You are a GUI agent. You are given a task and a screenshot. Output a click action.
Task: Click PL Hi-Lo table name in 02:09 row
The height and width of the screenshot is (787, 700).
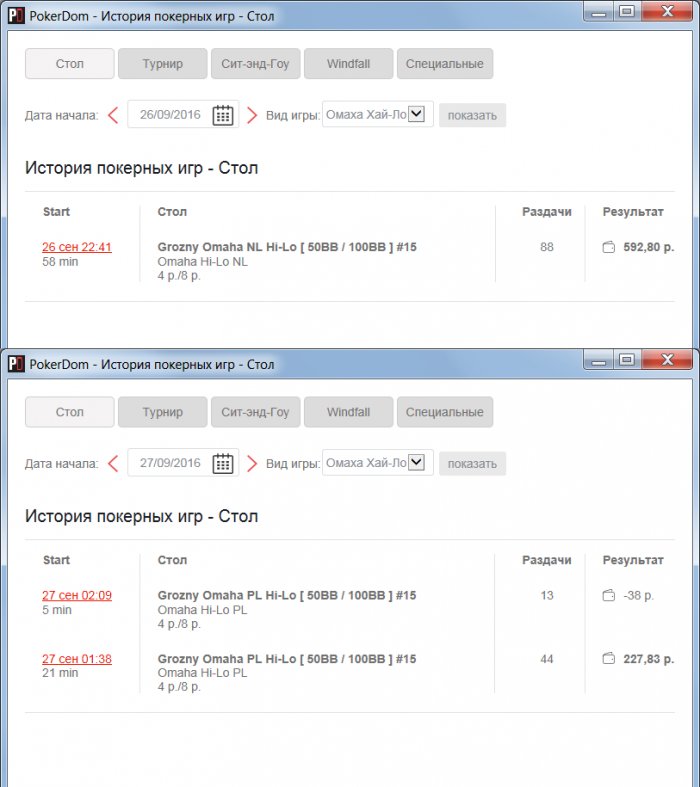287,595
